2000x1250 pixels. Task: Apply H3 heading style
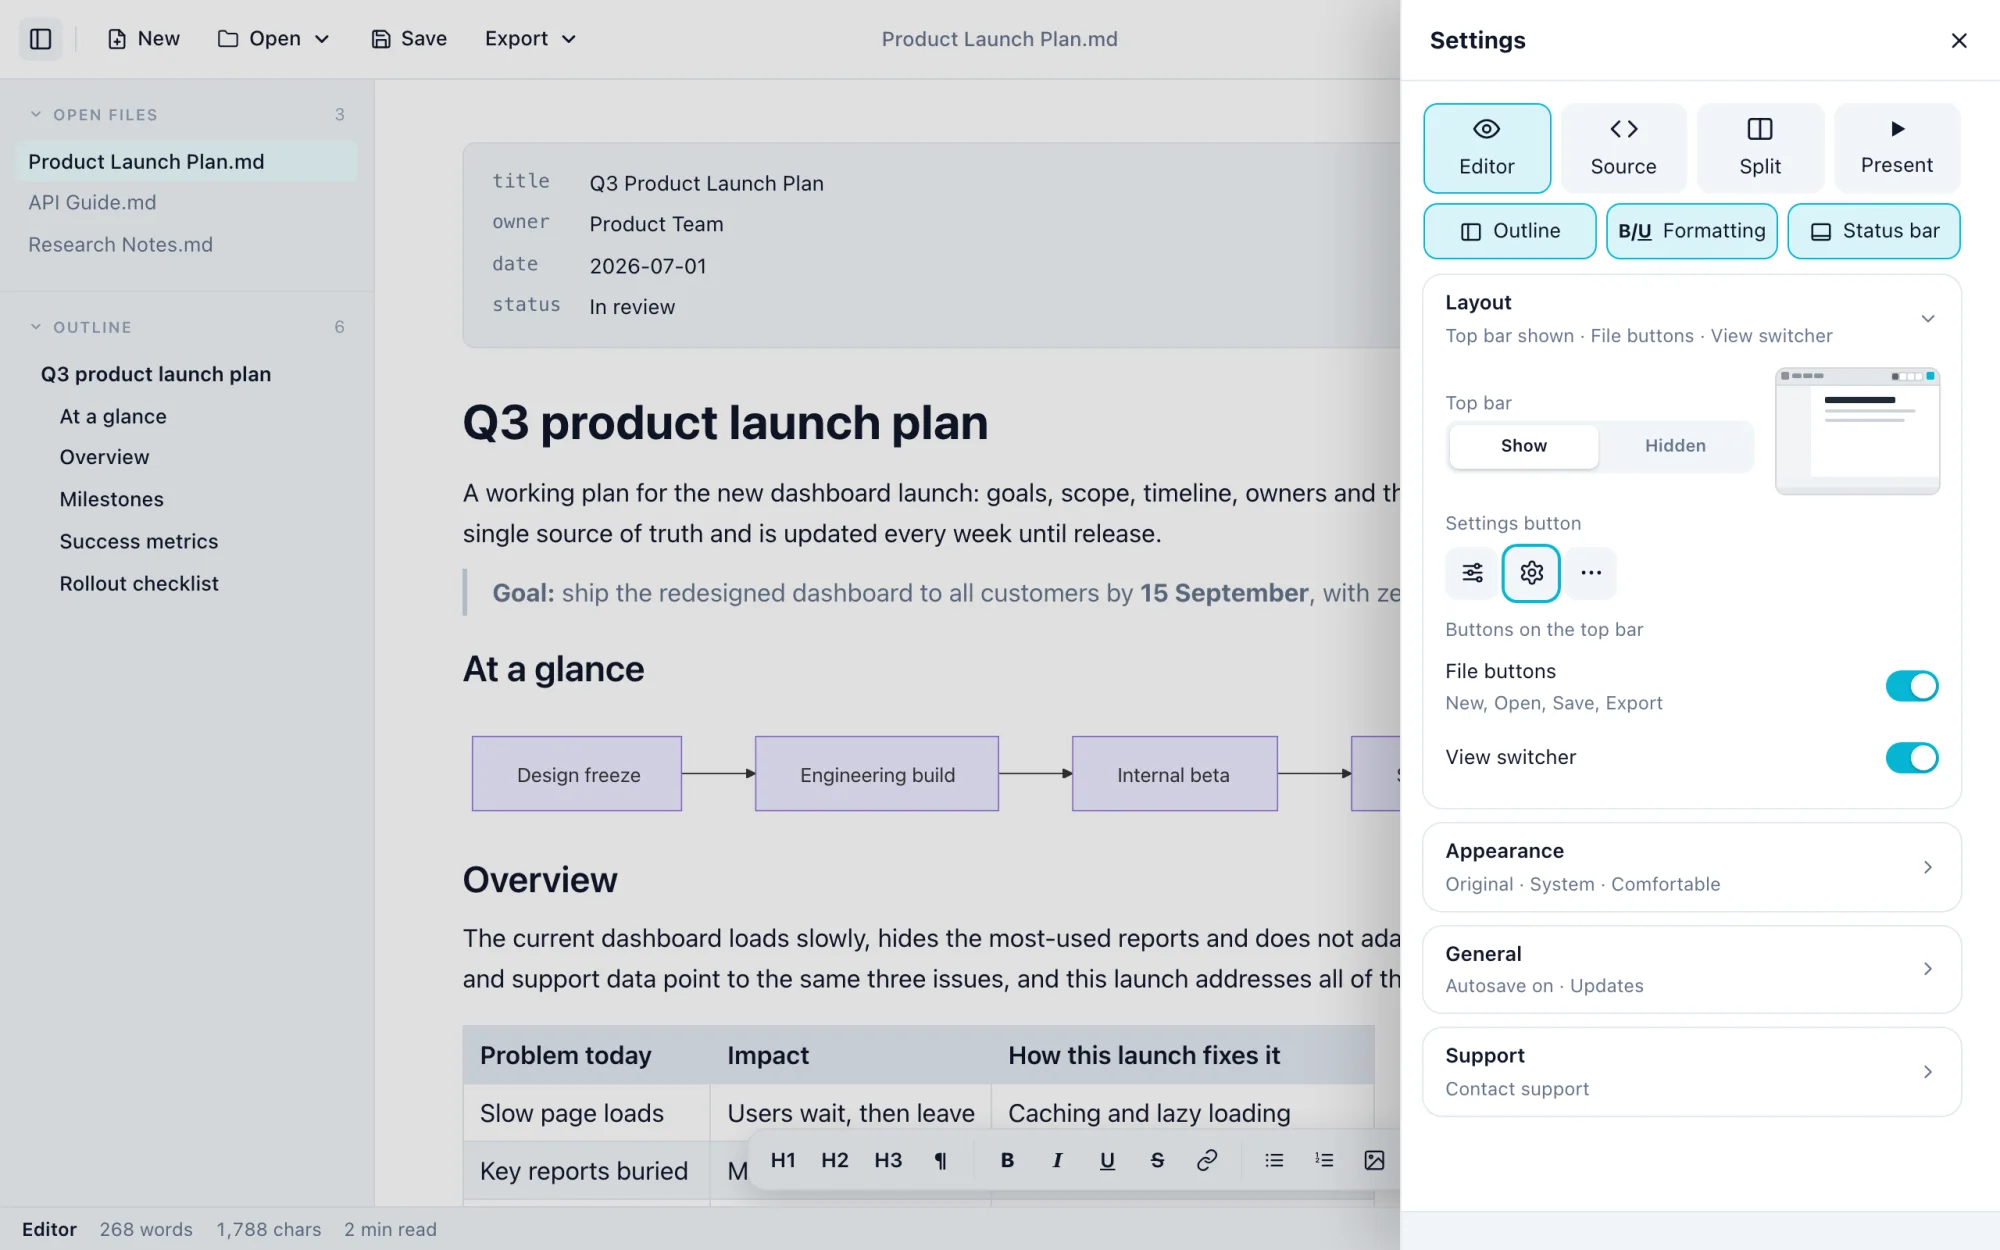point(888,1160)
